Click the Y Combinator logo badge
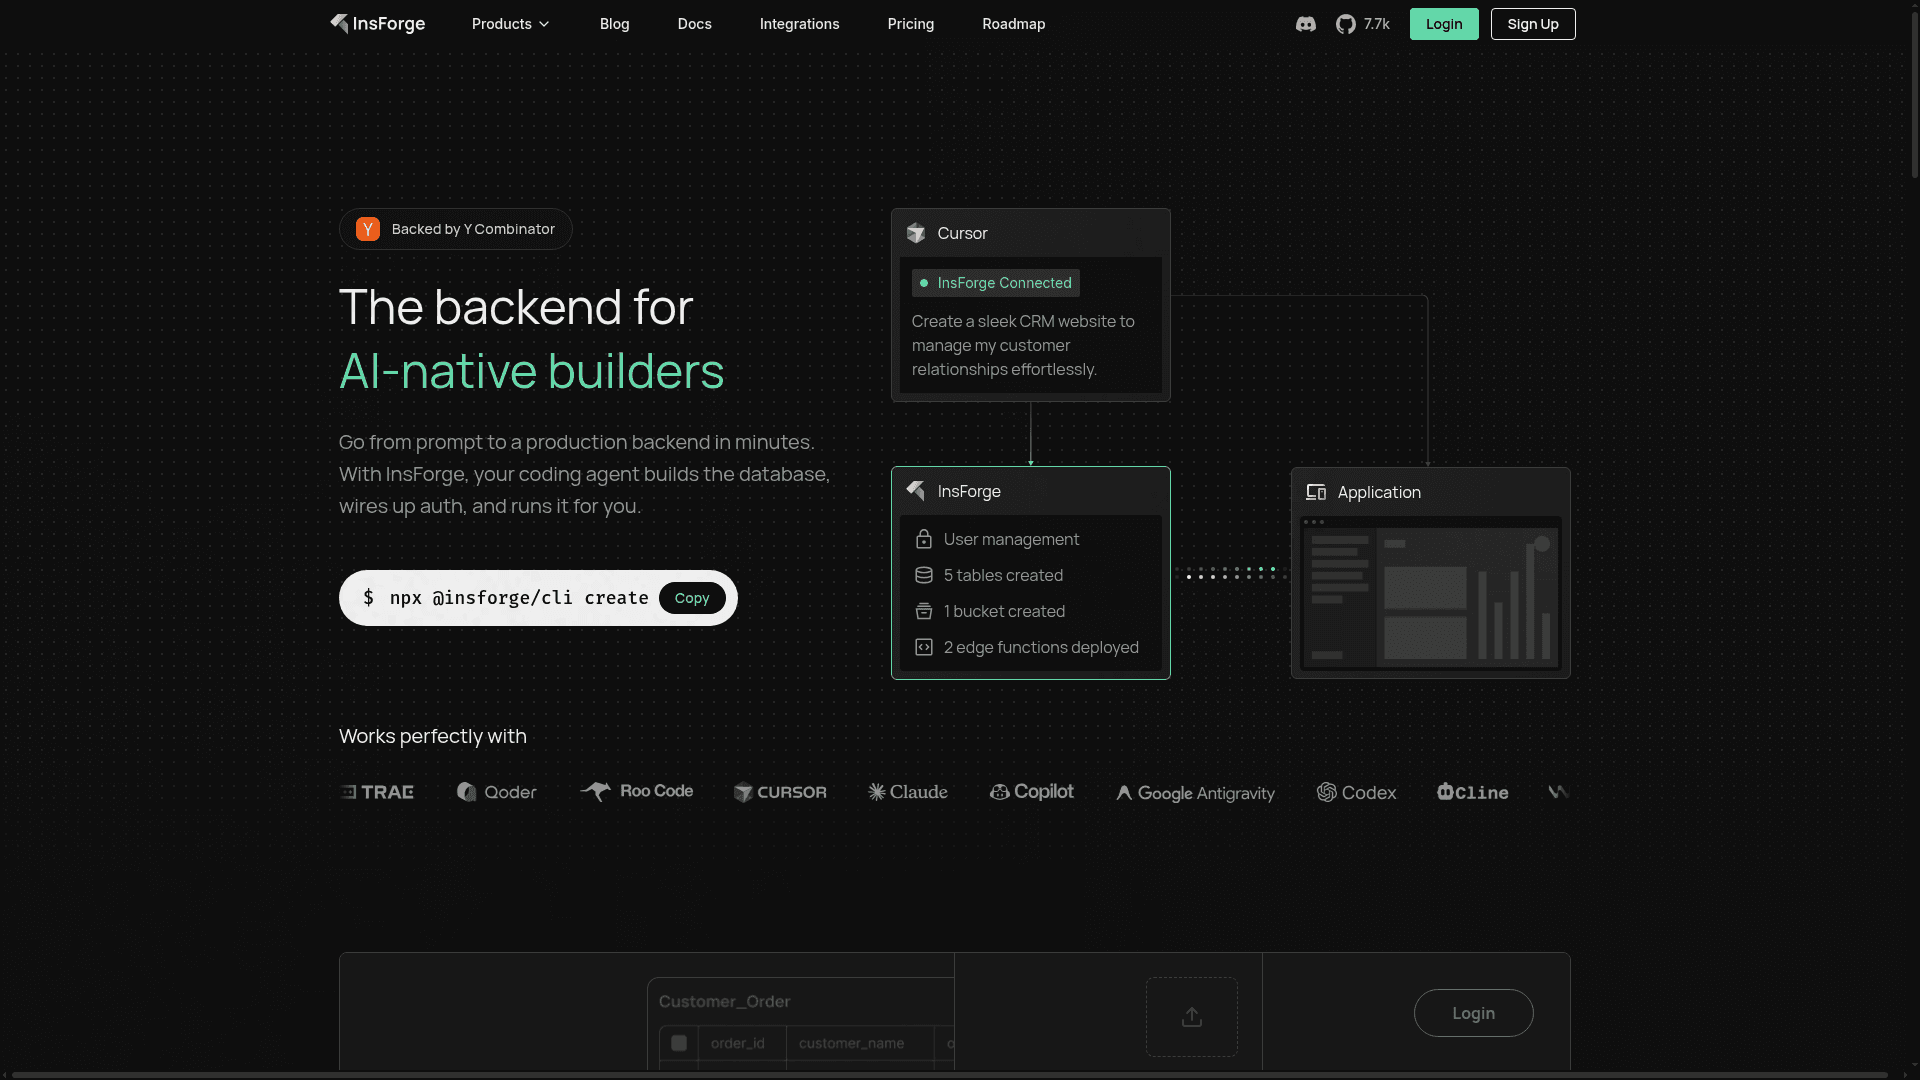Viewport: 1920px width, 1080px height. coord(368,229)
